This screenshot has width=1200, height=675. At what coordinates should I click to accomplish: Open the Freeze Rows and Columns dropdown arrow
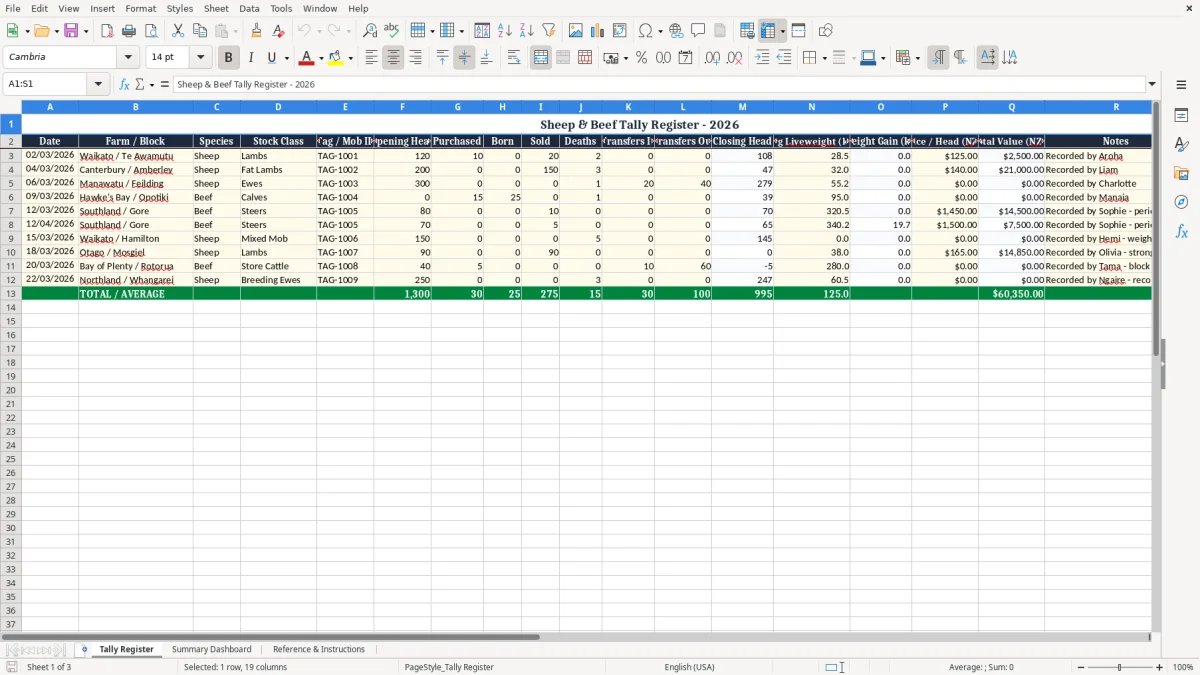point(782,31)
